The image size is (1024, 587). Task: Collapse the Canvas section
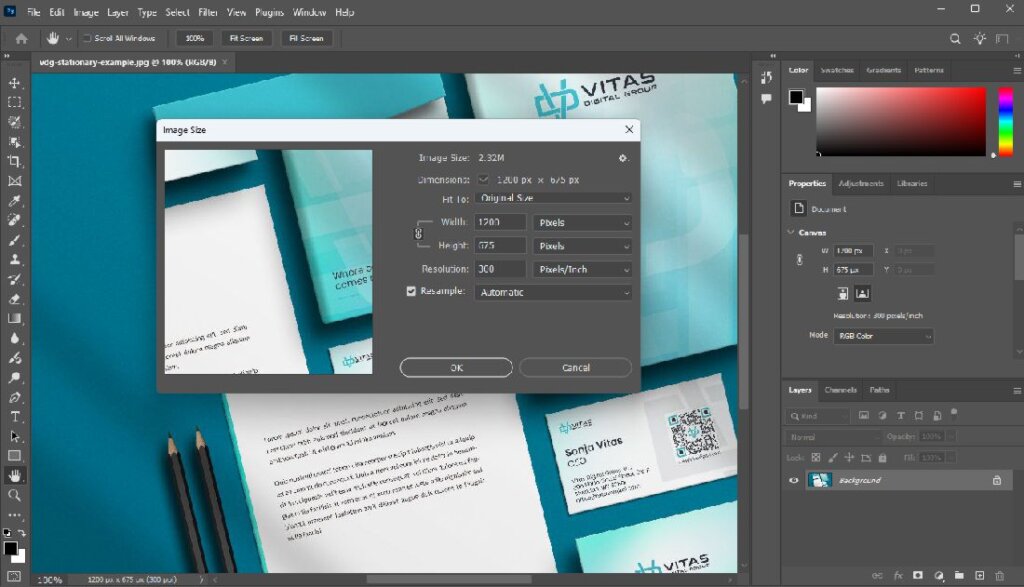coord(791,232)
